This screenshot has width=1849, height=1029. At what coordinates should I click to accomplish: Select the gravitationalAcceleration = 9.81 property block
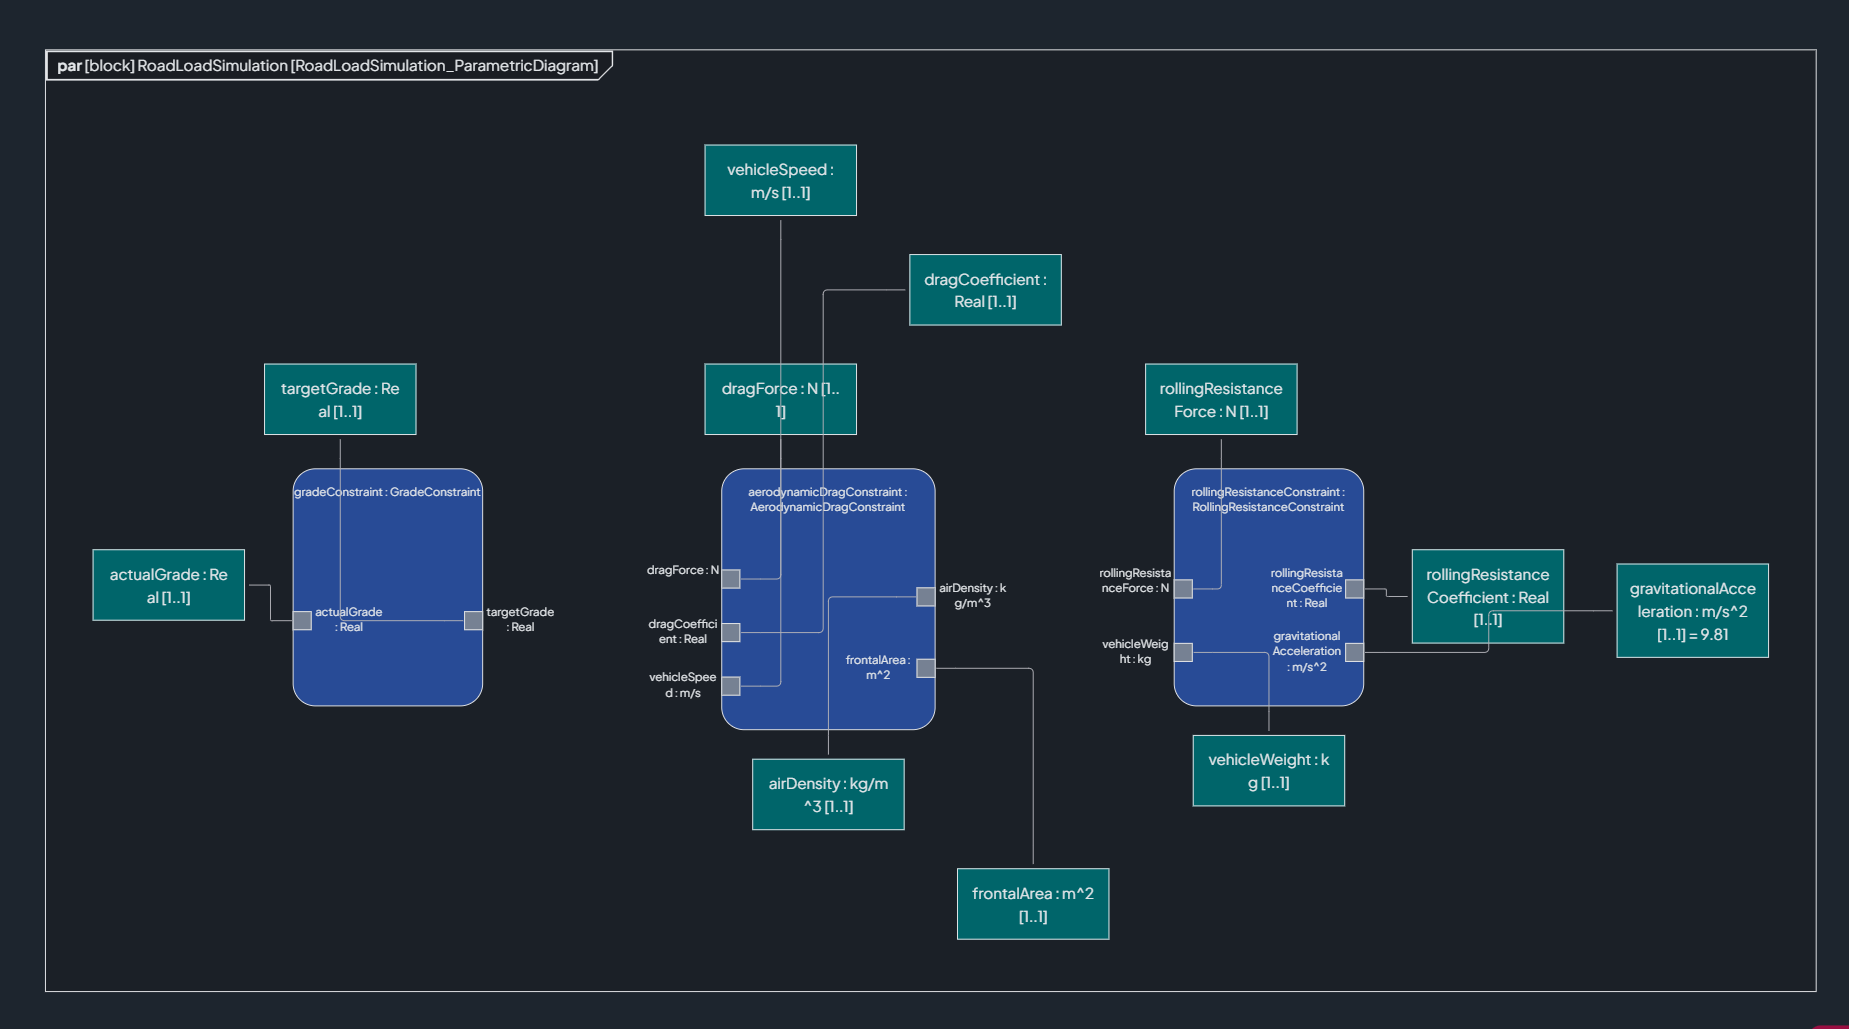coord(1692,611)
